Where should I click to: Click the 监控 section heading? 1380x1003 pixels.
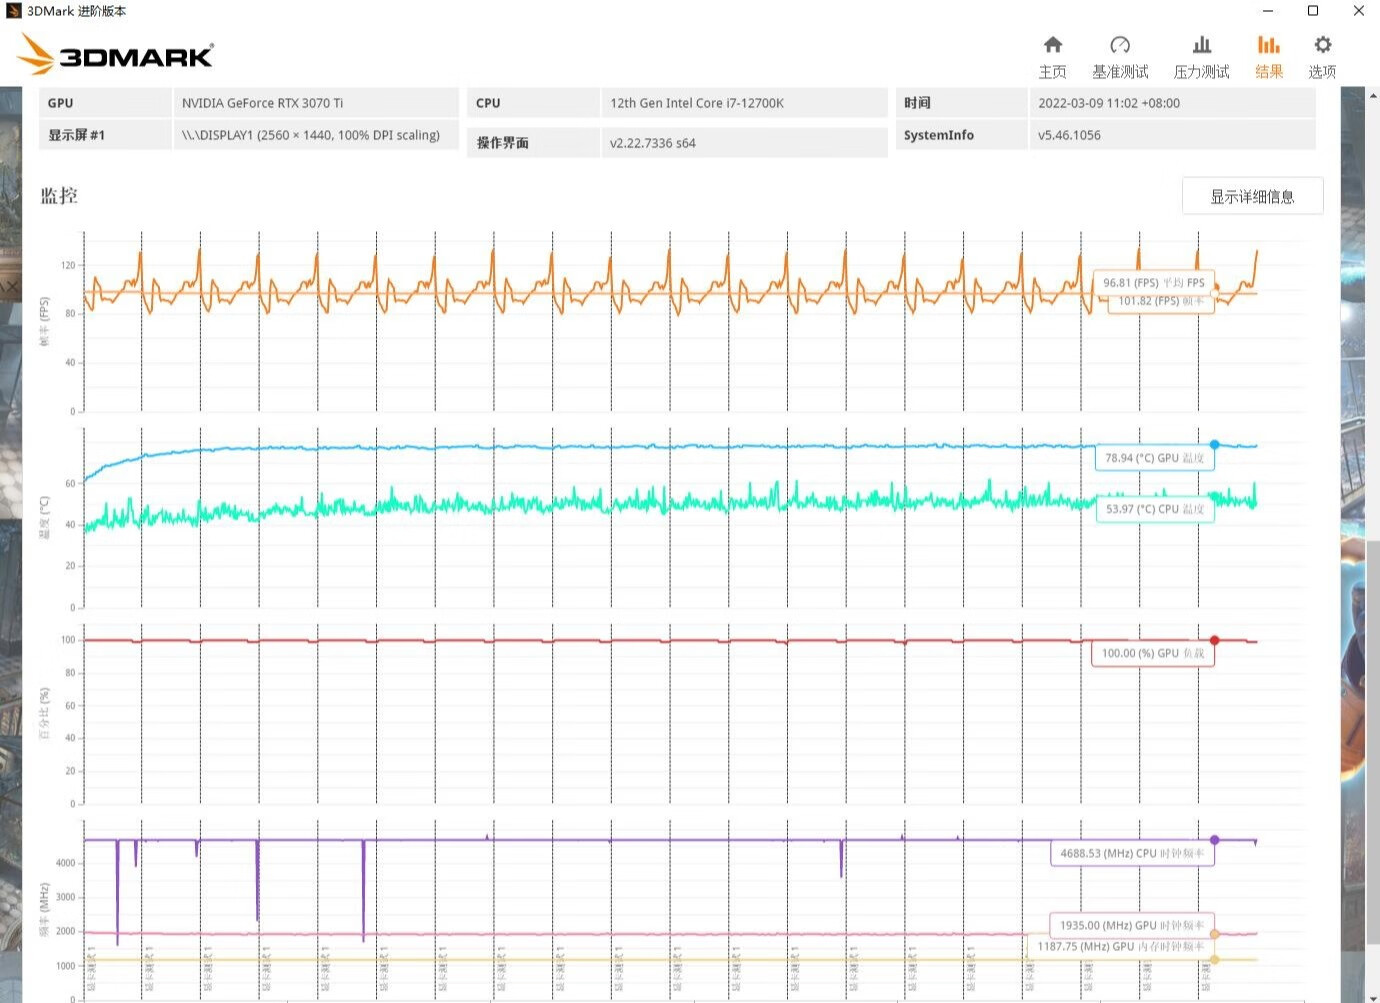(x=59, y=195)
